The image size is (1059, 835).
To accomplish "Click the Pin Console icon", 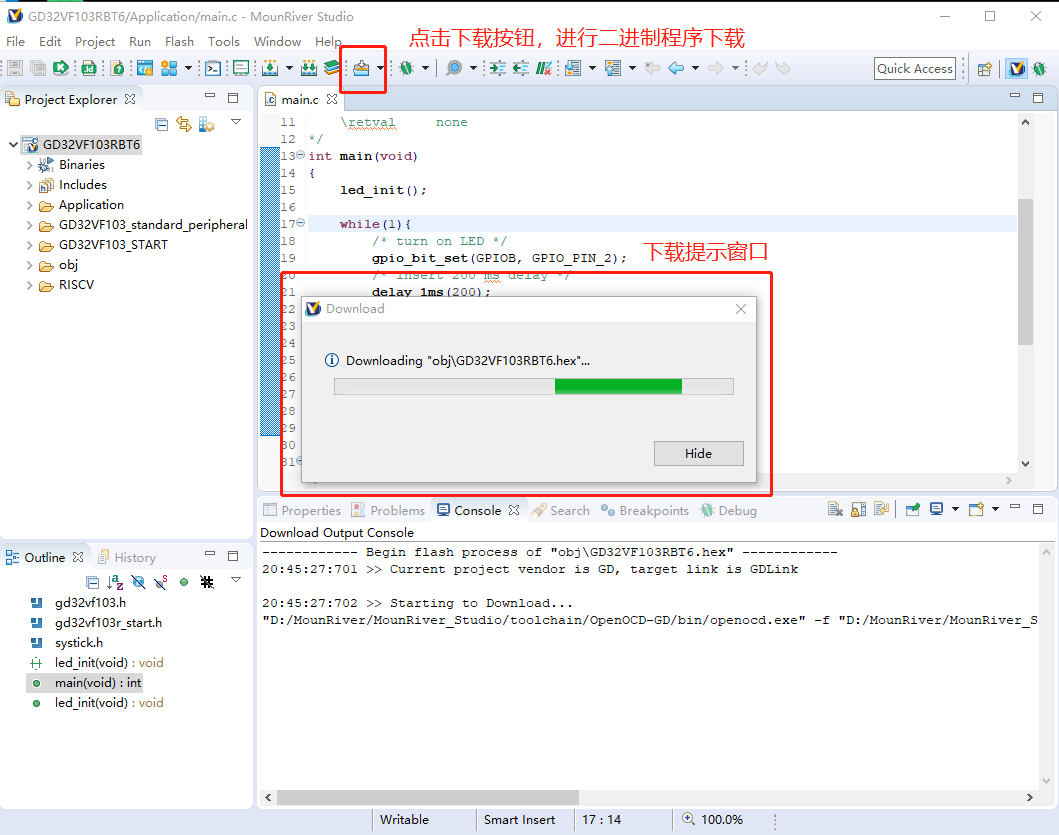I will click(912, 509).
